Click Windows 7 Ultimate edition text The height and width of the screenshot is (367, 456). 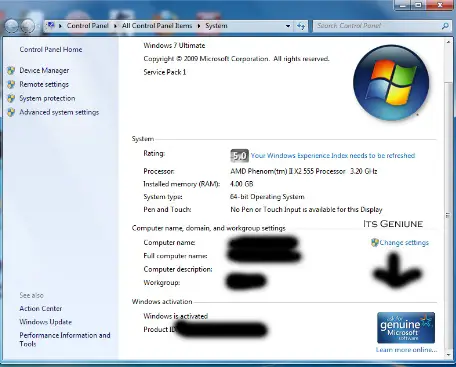(174, 45)
